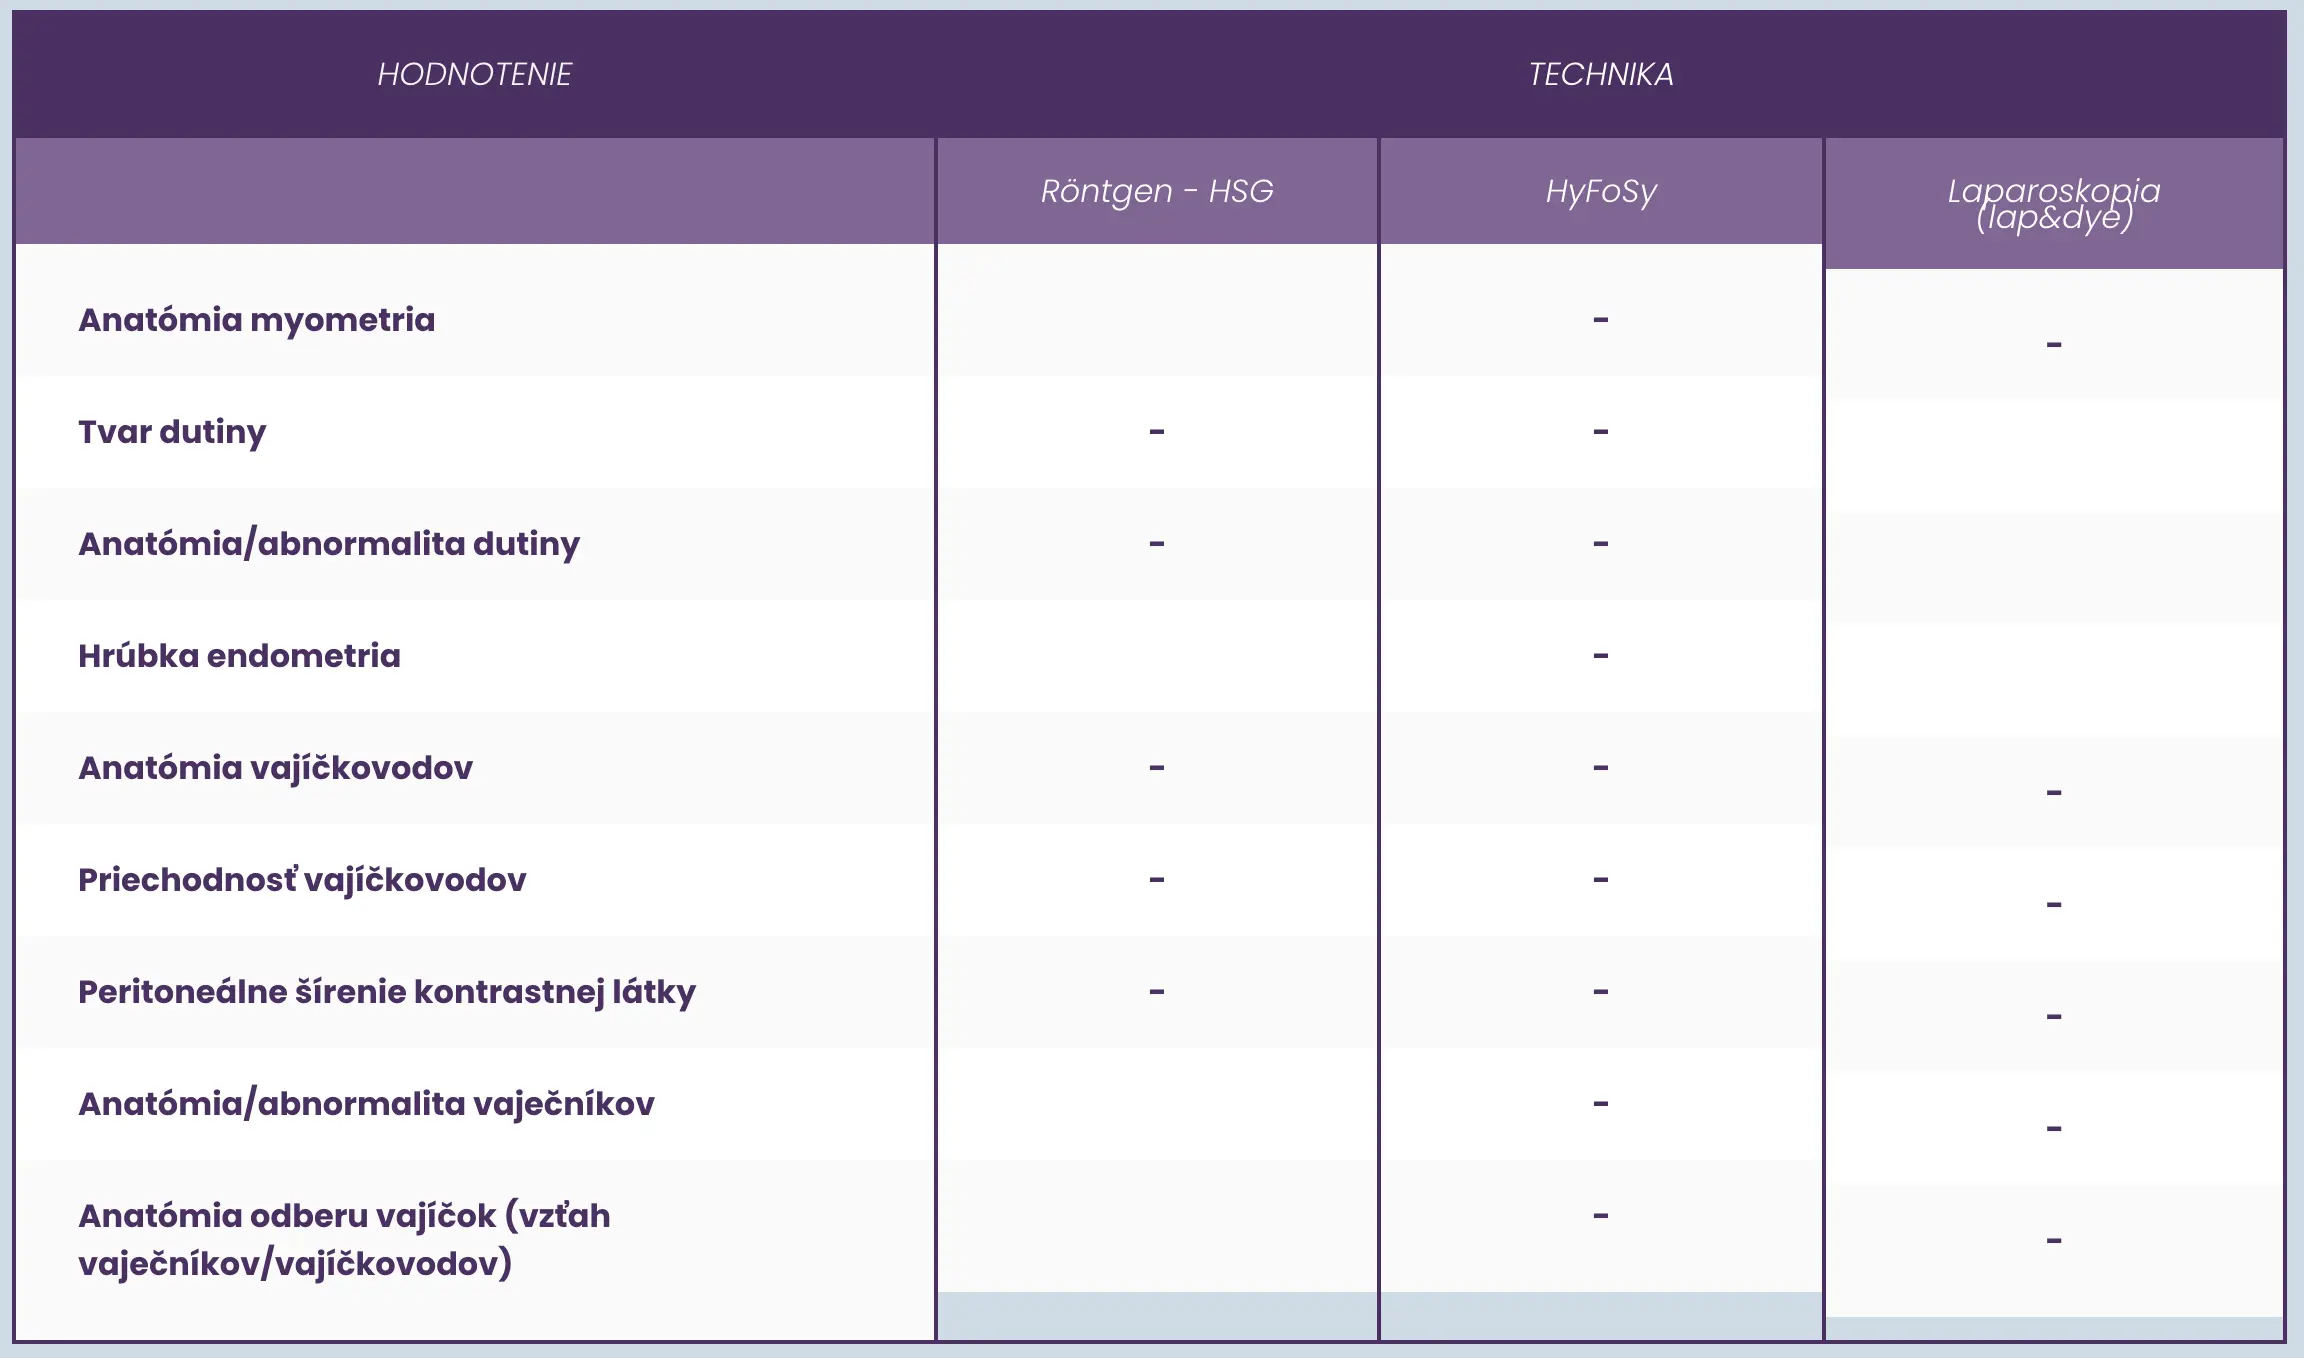
Task: Click the Anatómia myometria row label
Action: pos(257,320)
